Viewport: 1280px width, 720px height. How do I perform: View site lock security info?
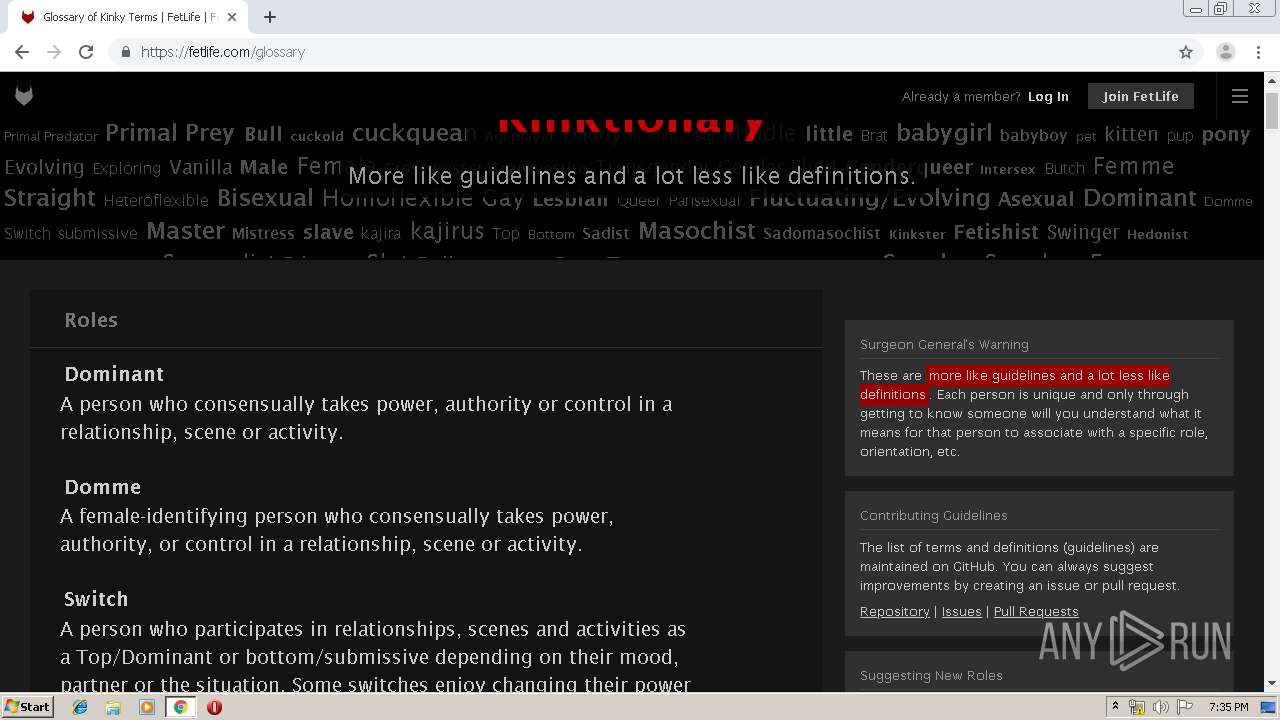(125, 52)
